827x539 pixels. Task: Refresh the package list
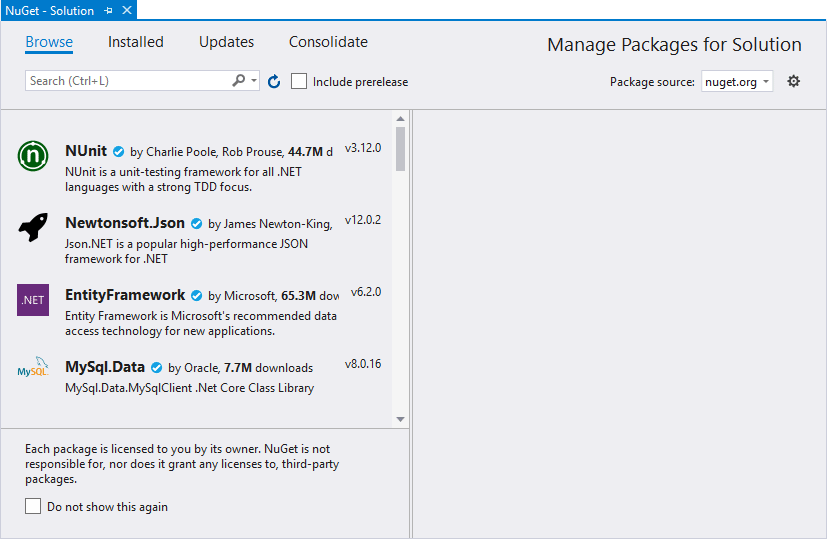274,82
